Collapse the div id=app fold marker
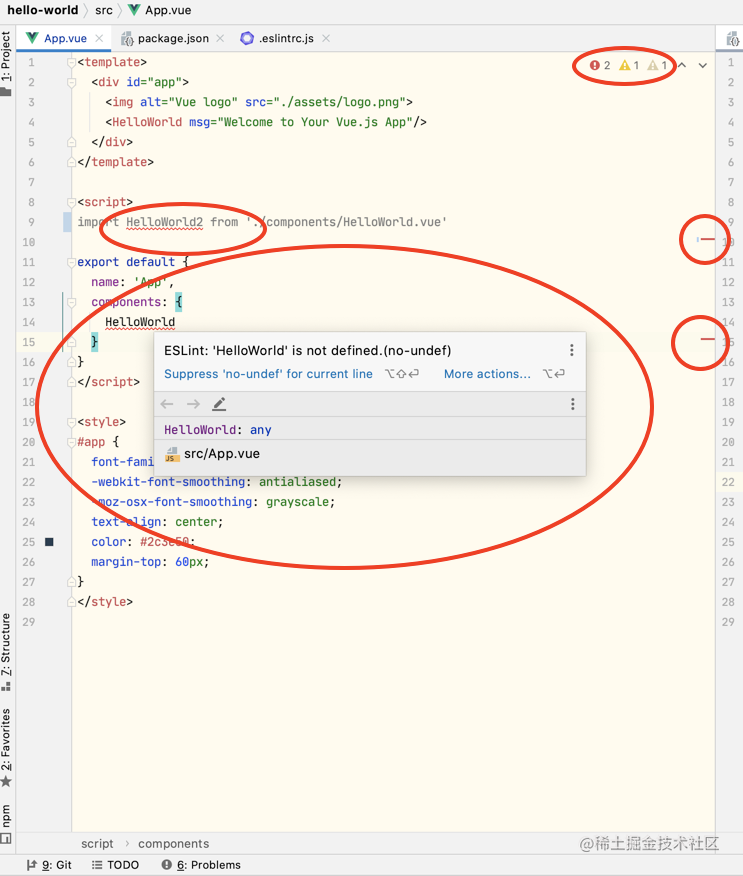The height and width of the screenshot is (876, 743). point(72,83)
